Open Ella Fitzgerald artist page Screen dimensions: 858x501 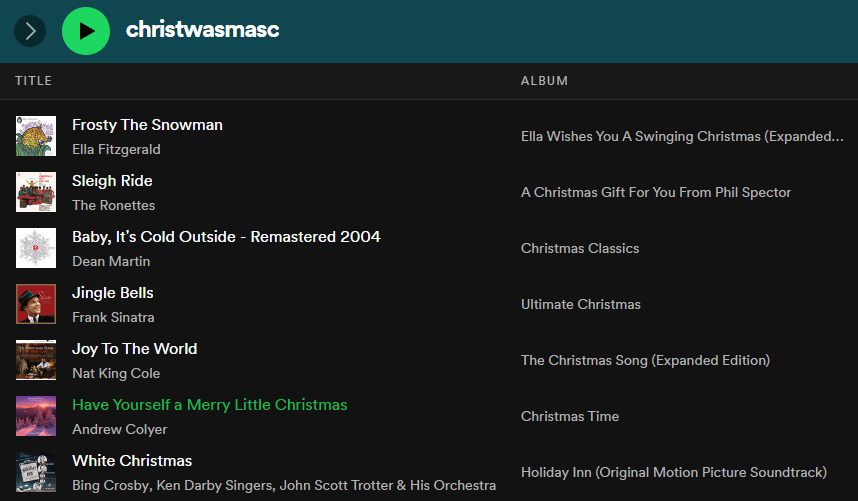click(x=117, y=149)
